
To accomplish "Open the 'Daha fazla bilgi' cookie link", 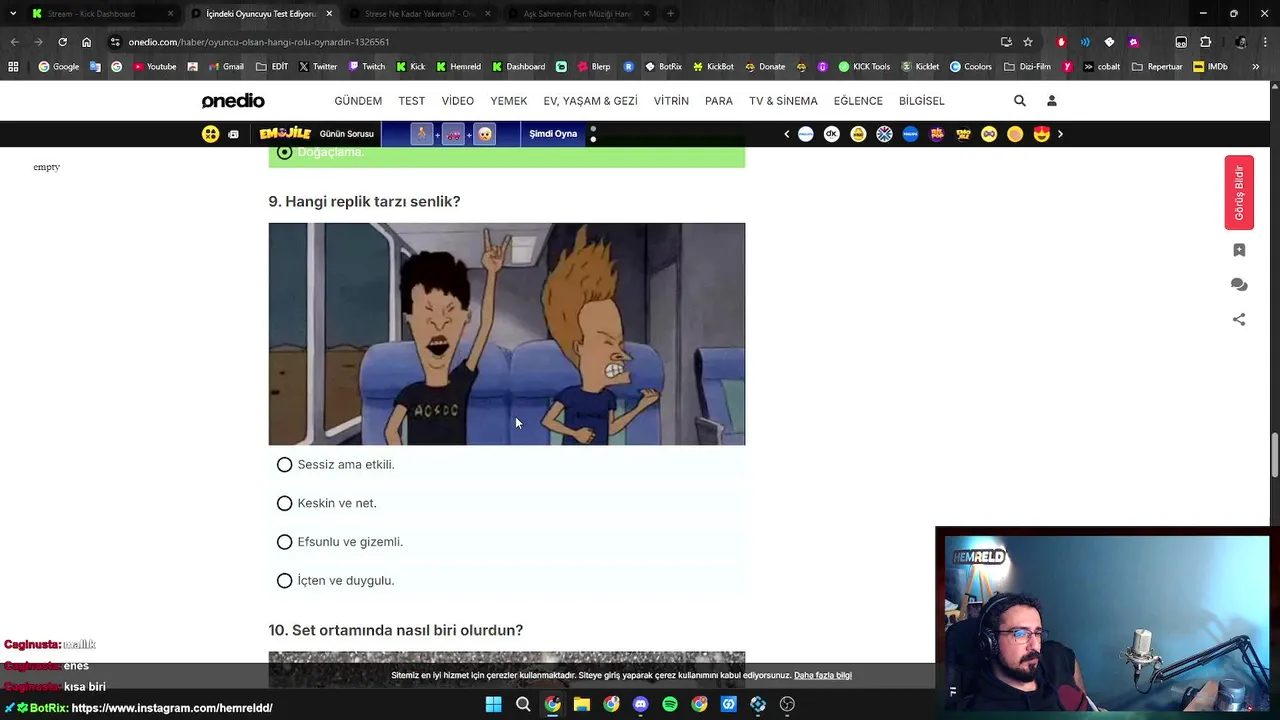I will coord(823,676).
